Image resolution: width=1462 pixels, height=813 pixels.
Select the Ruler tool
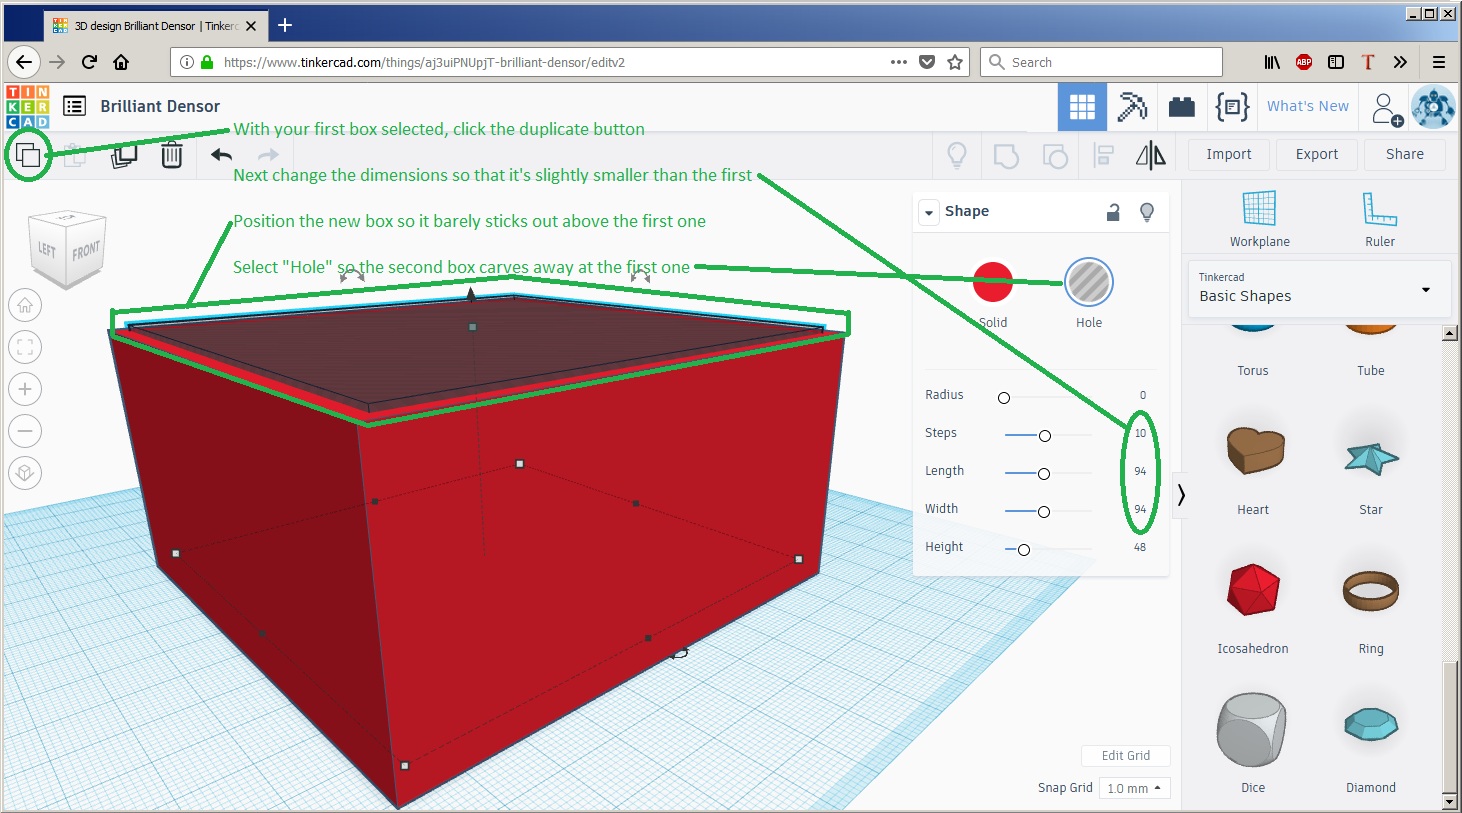tap(1380, 218)
